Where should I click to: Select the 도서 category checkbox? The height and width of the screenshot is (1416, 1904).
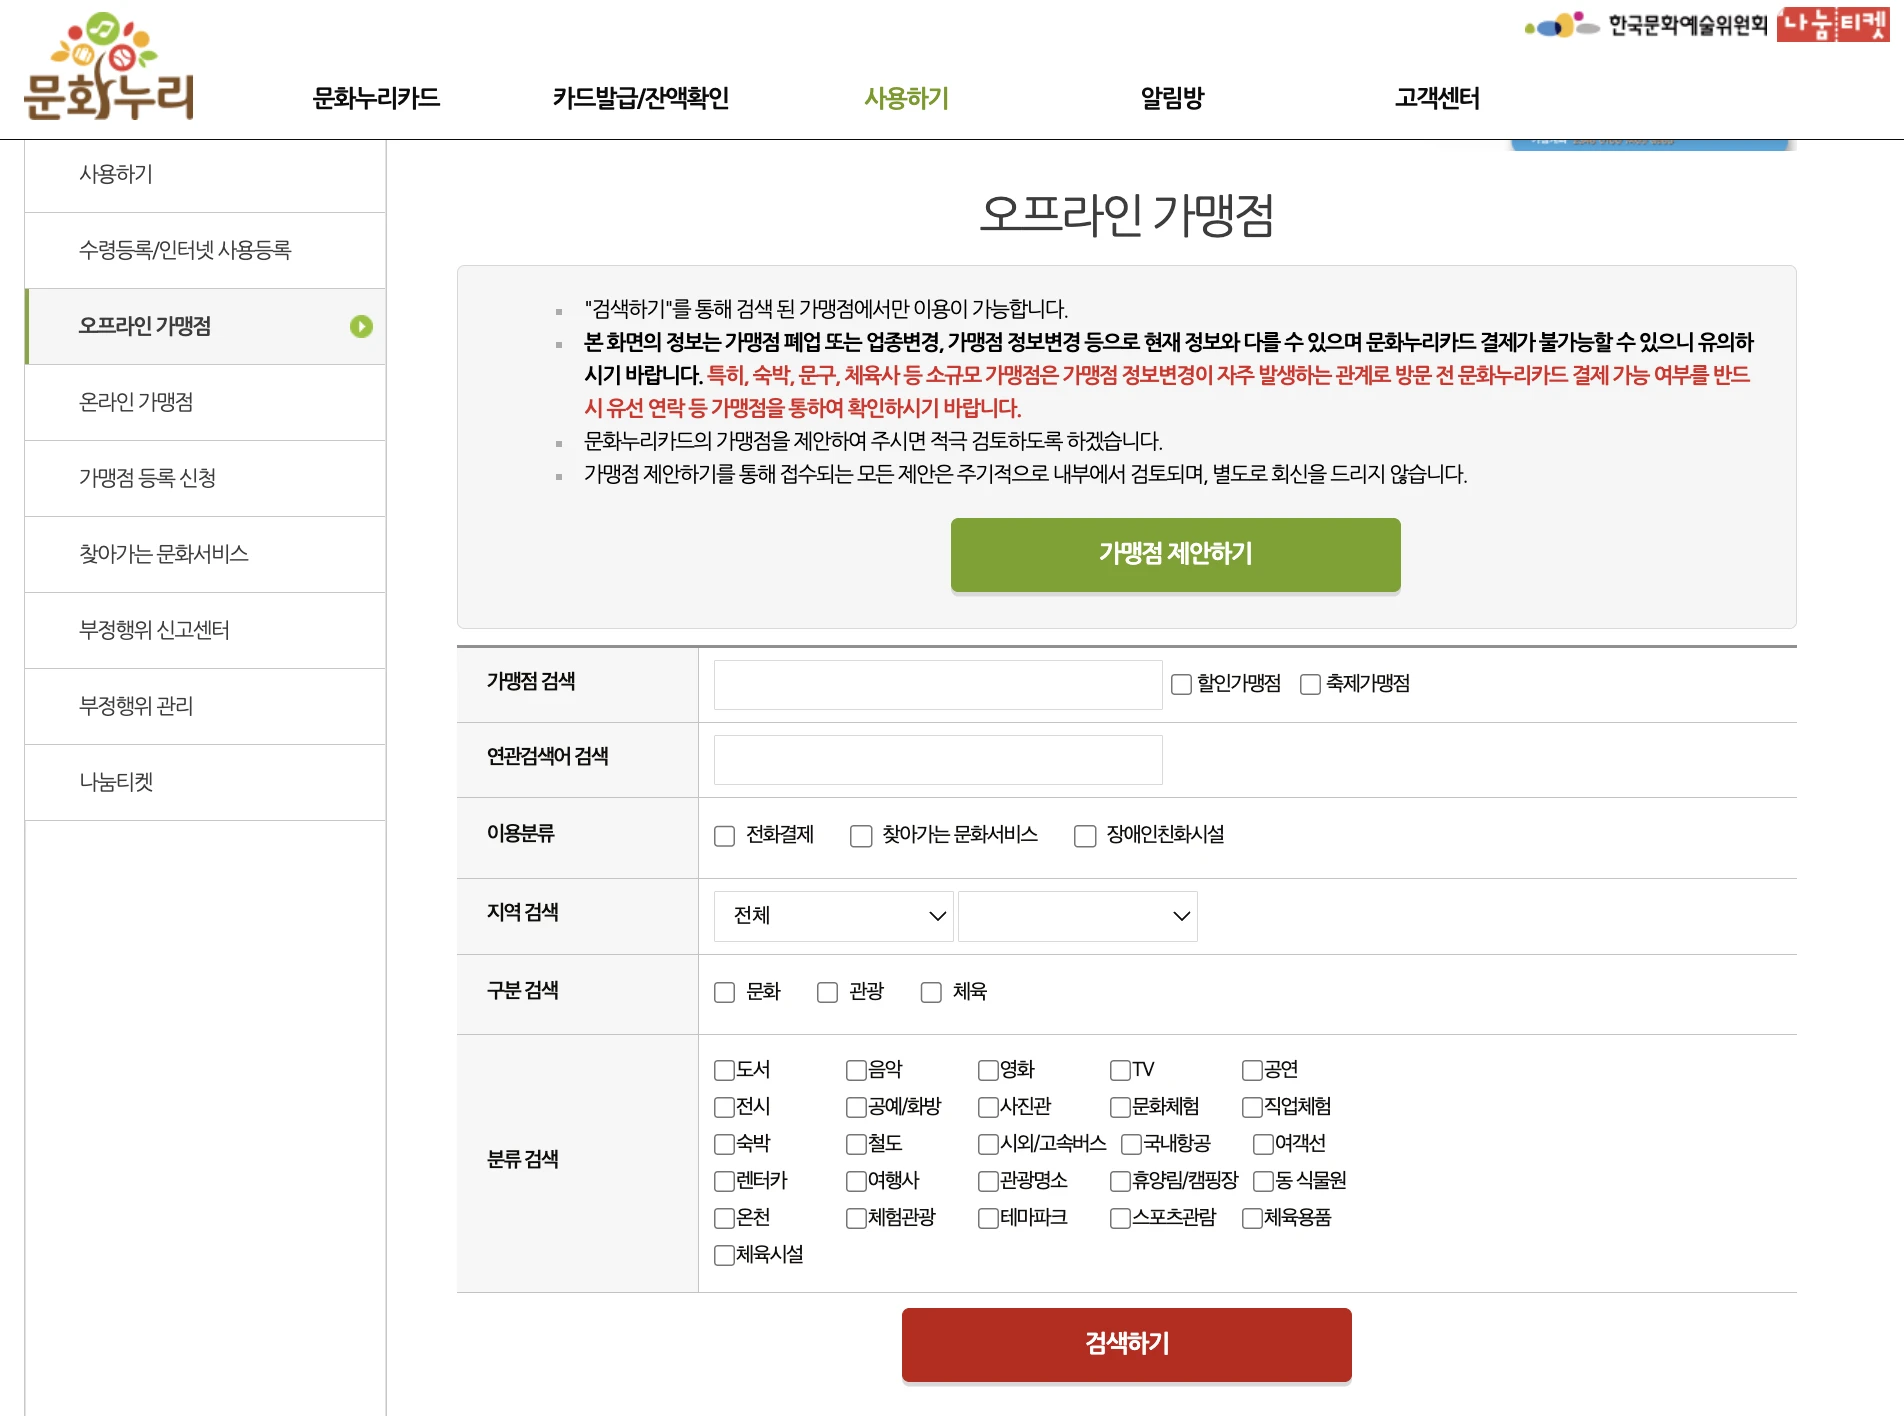pyautogui.click(x=725, y=1070)
